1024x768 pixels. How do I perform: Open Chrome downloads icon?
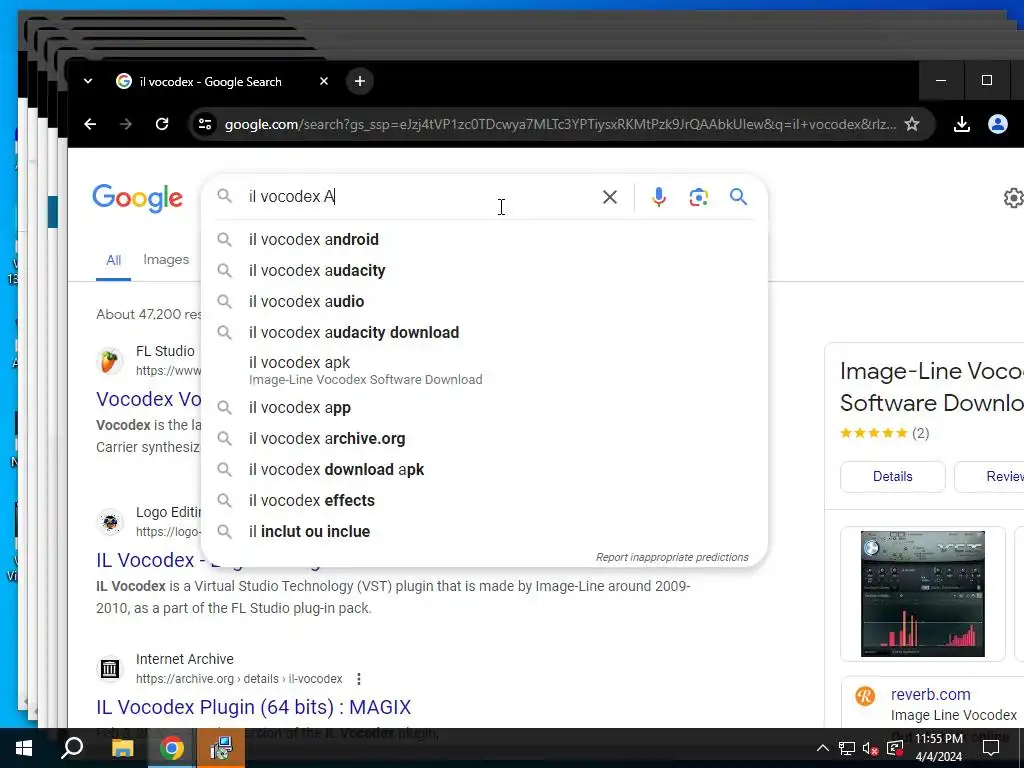[961, 124]
